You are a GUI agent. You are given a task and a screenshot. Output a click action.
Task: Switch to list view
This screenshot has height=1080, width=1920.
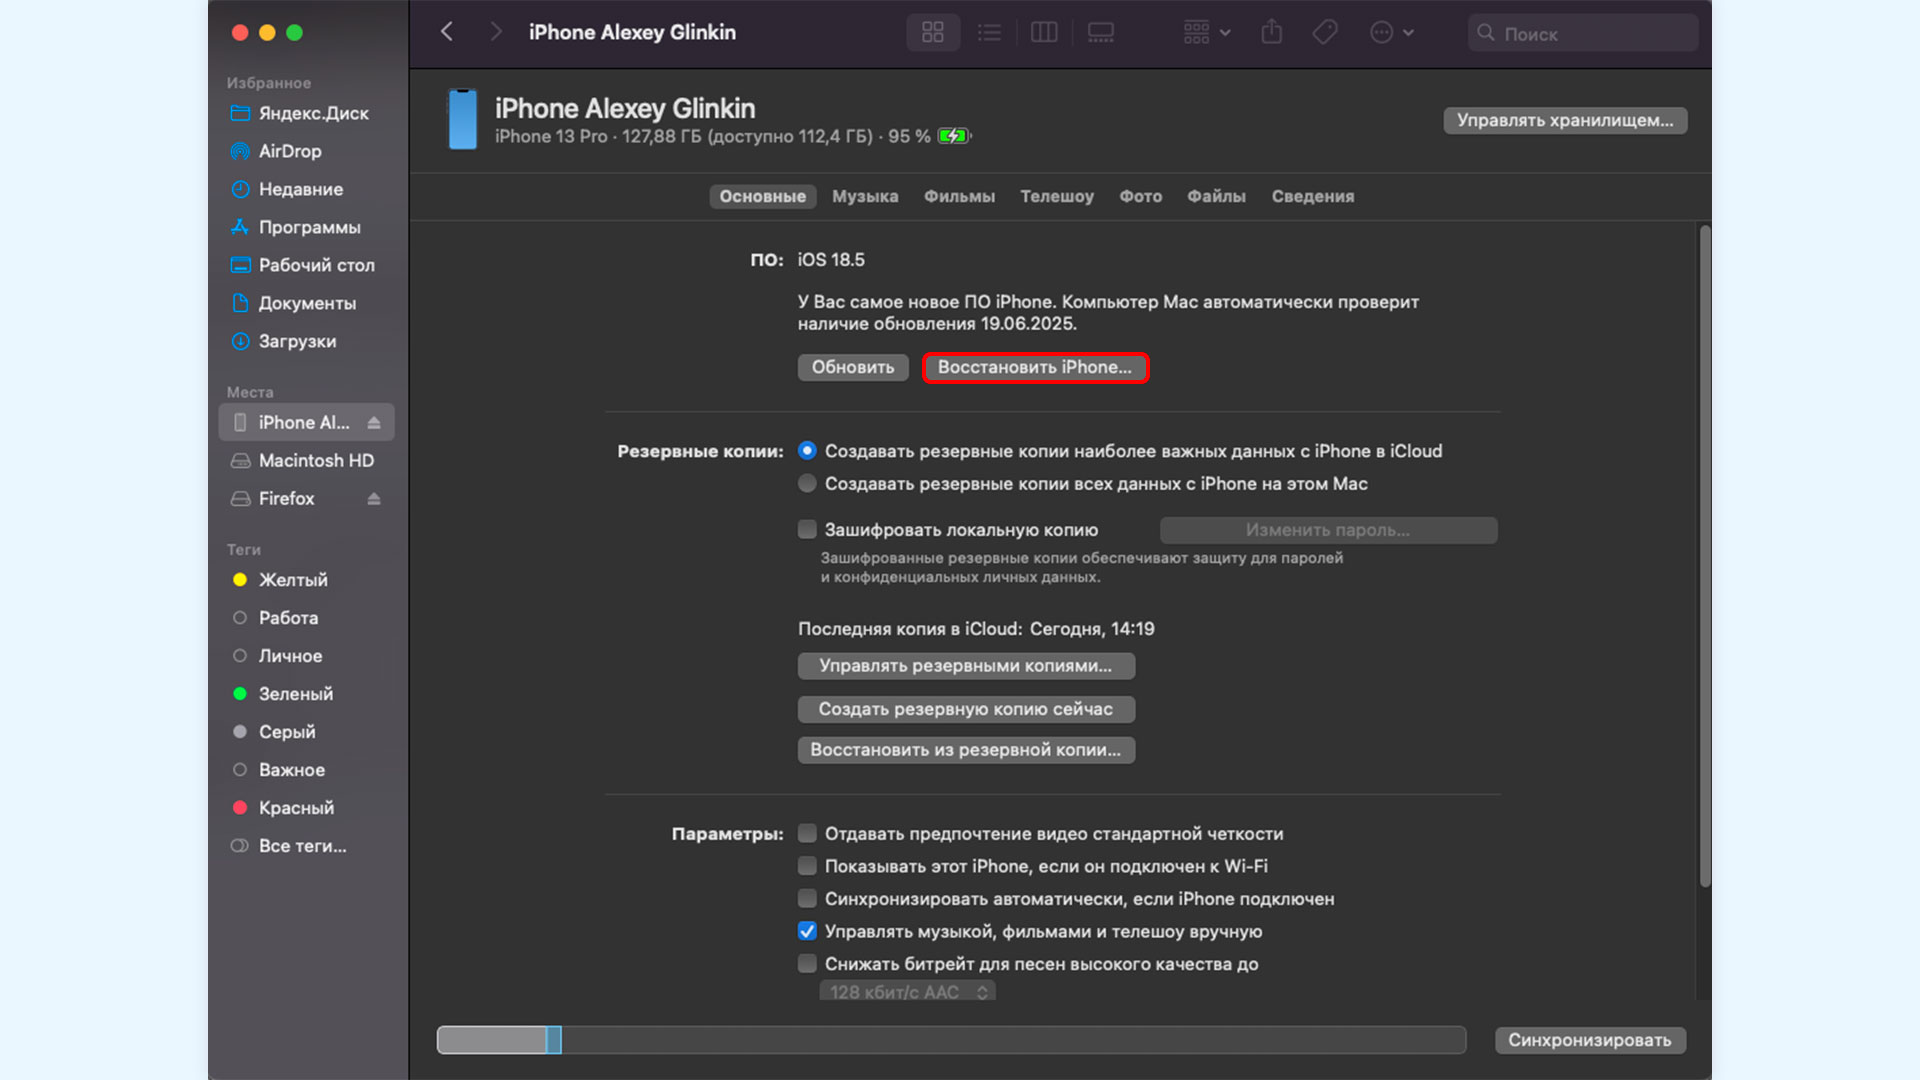[989, 32]
